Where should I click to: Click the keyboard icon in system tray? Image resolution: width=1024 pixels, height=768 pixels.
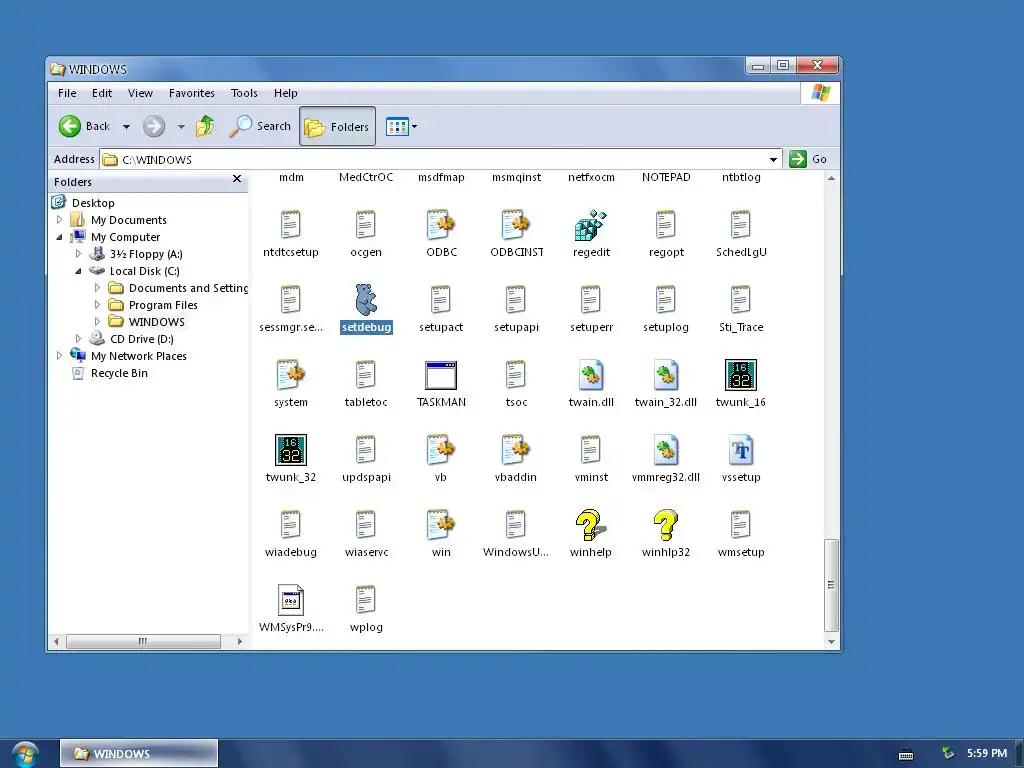[906, 755]
